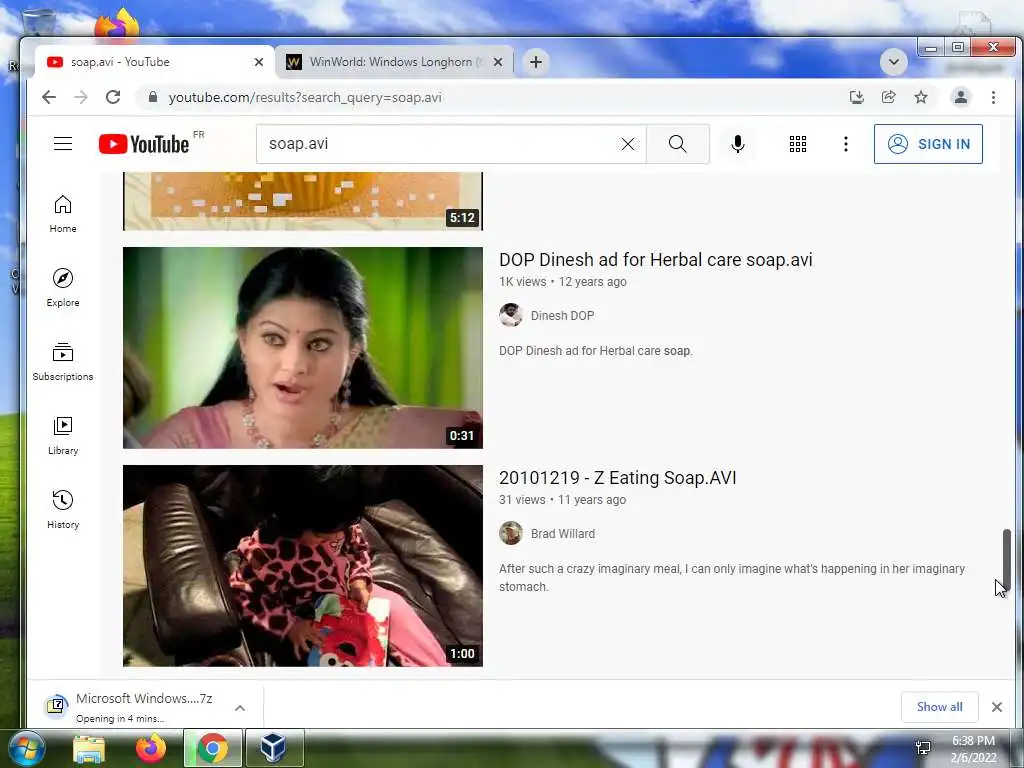Open History in the YouTube sidebar
This screenshot has width=1024, height=768.
tap(63, 509)
